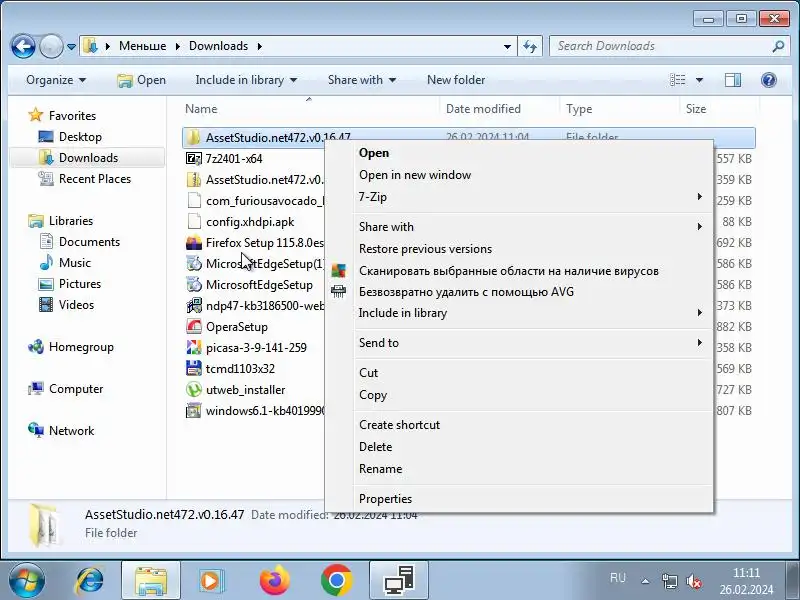The width and height of the screenshot is (800, 600).
Task: Open the Organize menu
Action: coord(56,80)
